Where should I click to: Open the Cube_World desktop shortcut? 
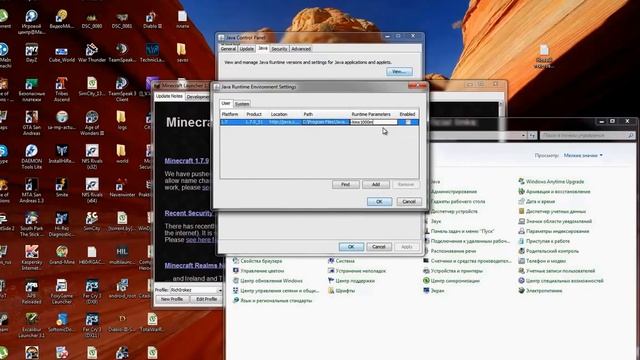62,53
